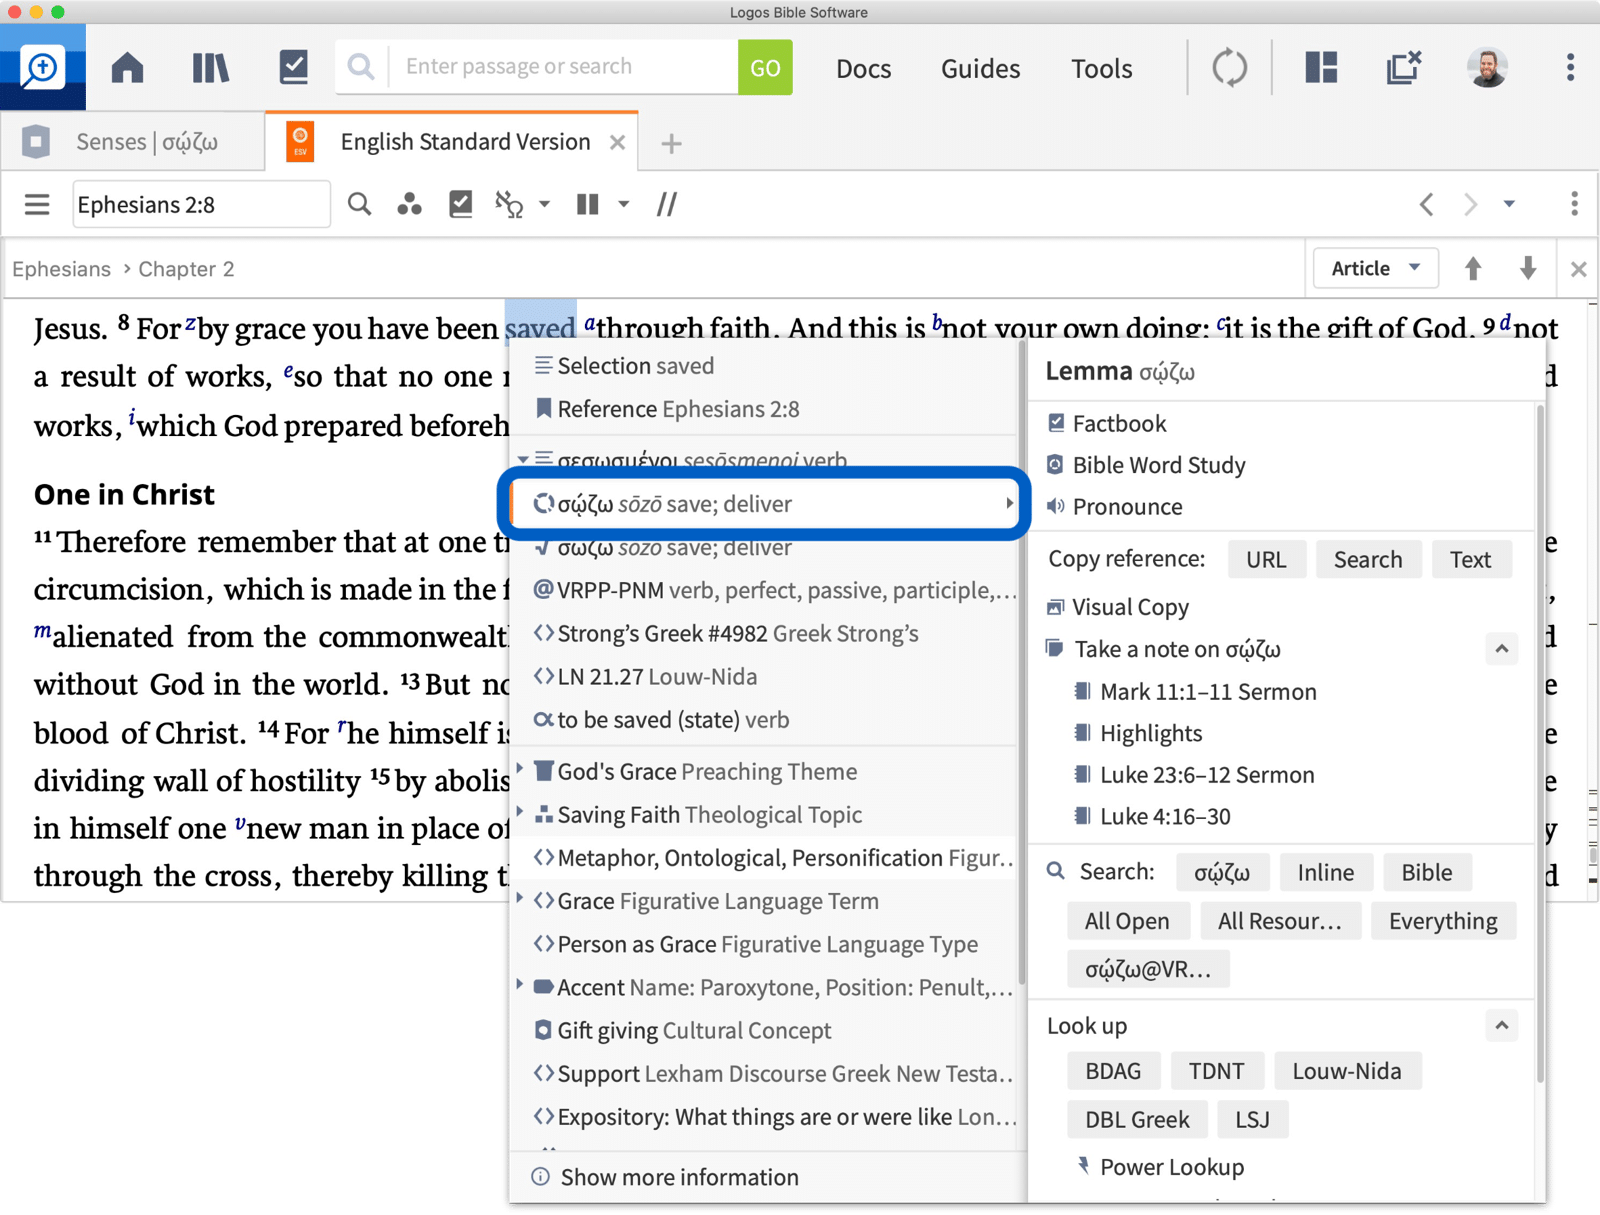Viewport: 1600px width, 1215px height.
Task: Search Everything for σῴζω
Action: (x=1442, y=921)
